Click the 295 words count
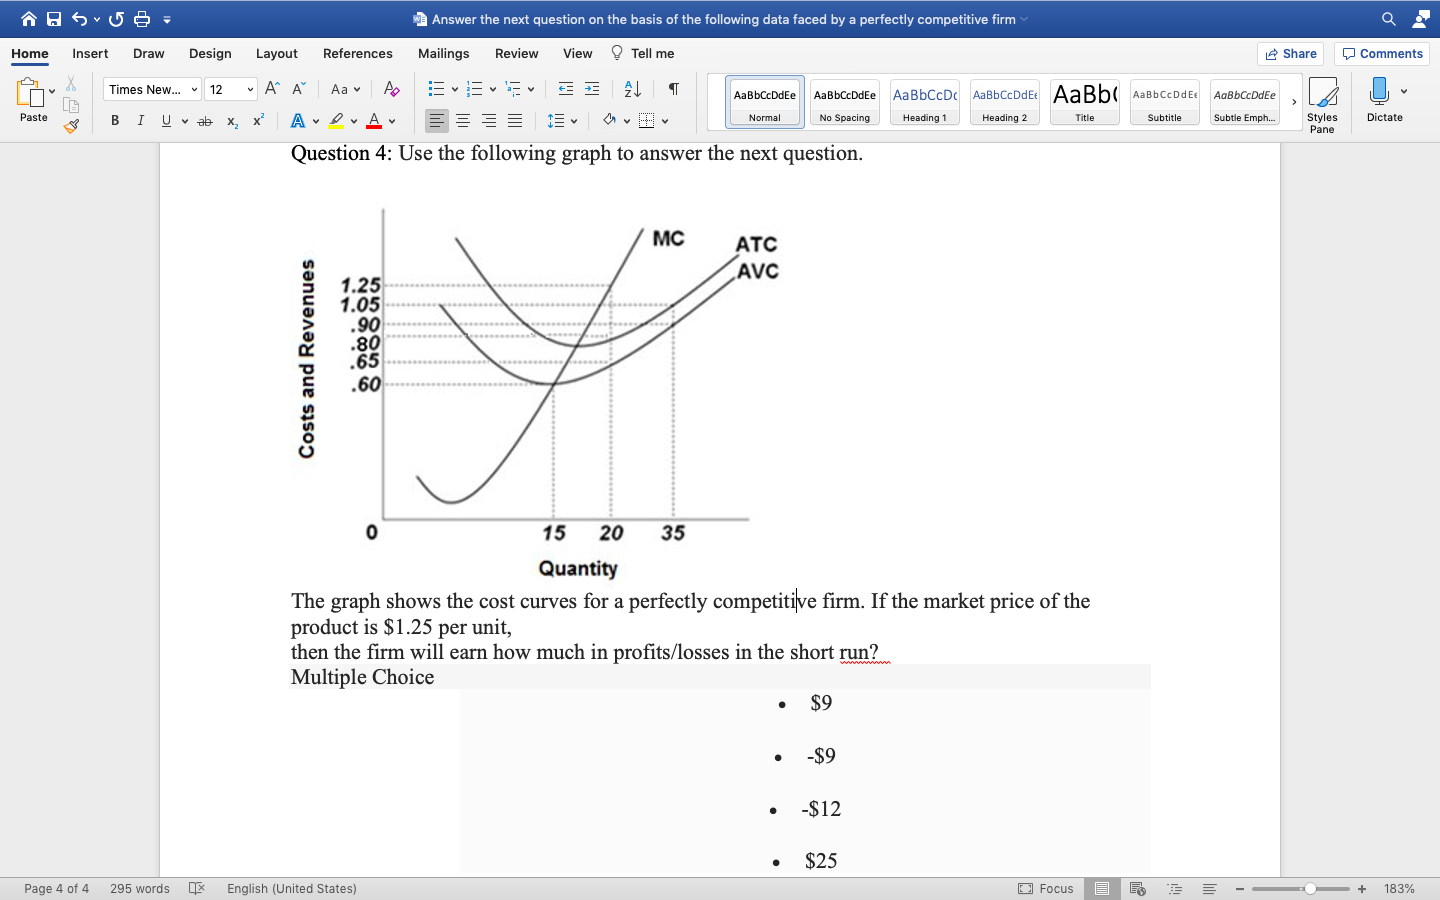Image resolution: width=1440 pixels, height=900 pixels. 140,888
